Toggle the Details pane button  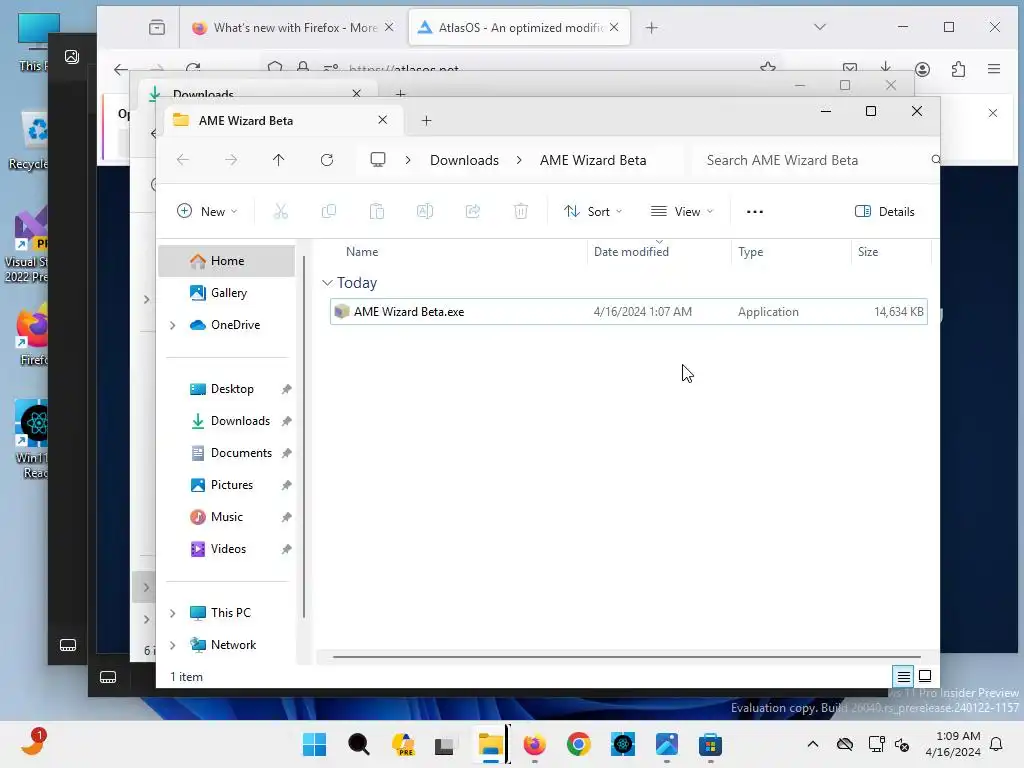click(x=885, y=211)
